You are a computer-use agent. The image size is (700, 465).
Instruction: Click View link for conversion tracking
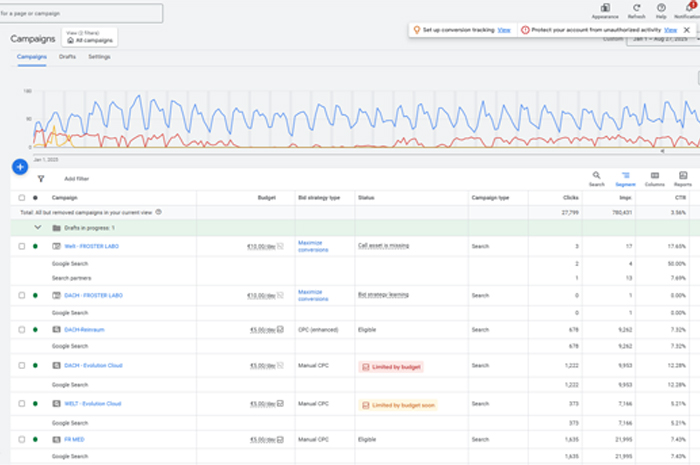click(504, 30)
